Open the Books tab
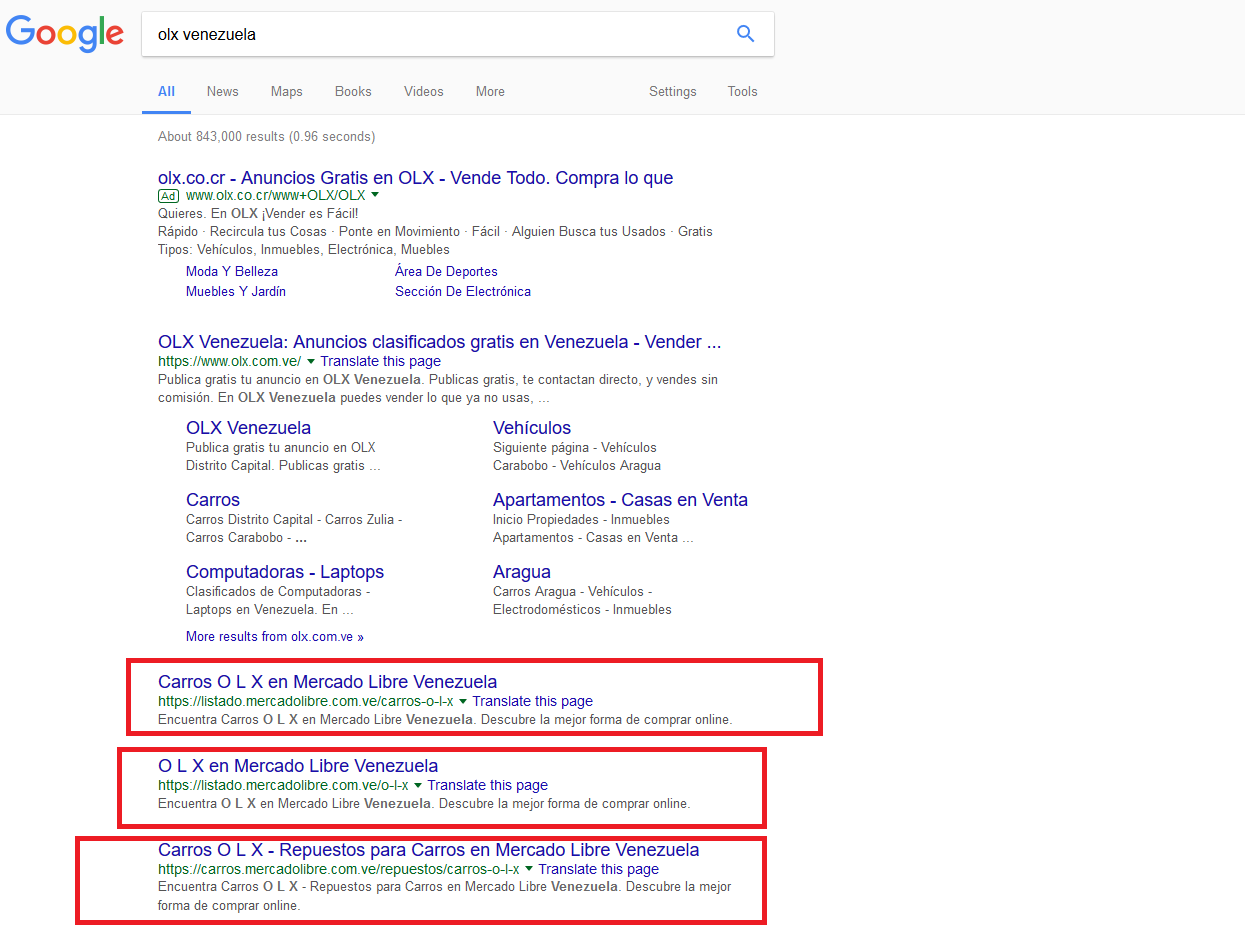1245x932 pixels. (353, 91)
